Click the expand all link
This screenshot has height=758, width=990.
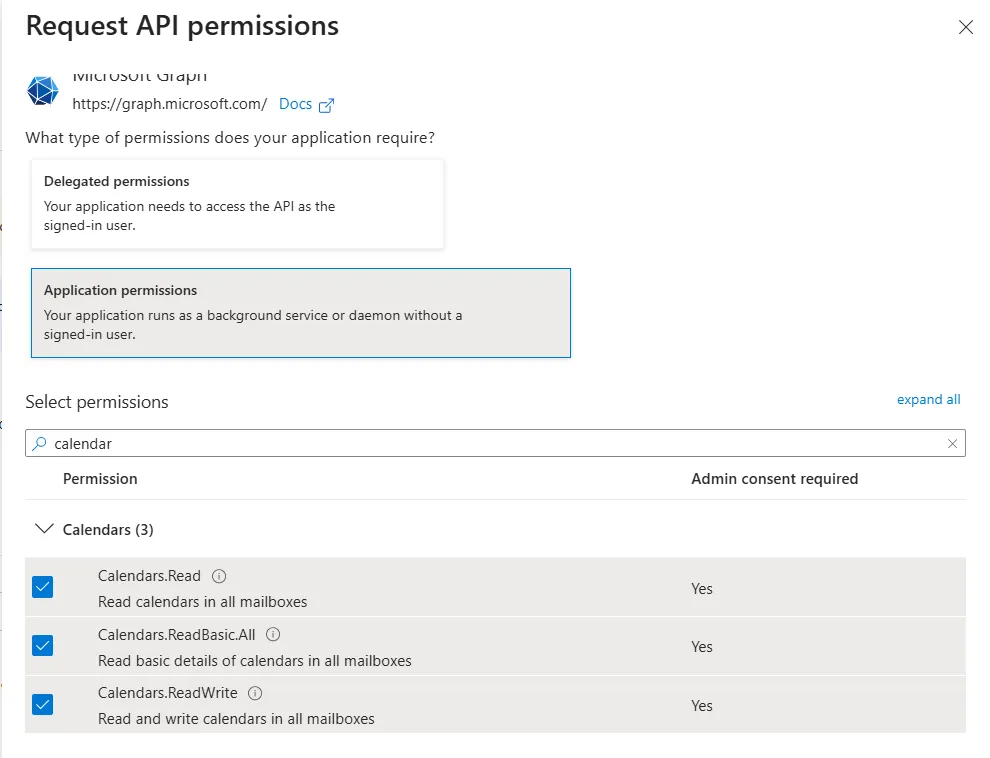[x=928, y=399]
